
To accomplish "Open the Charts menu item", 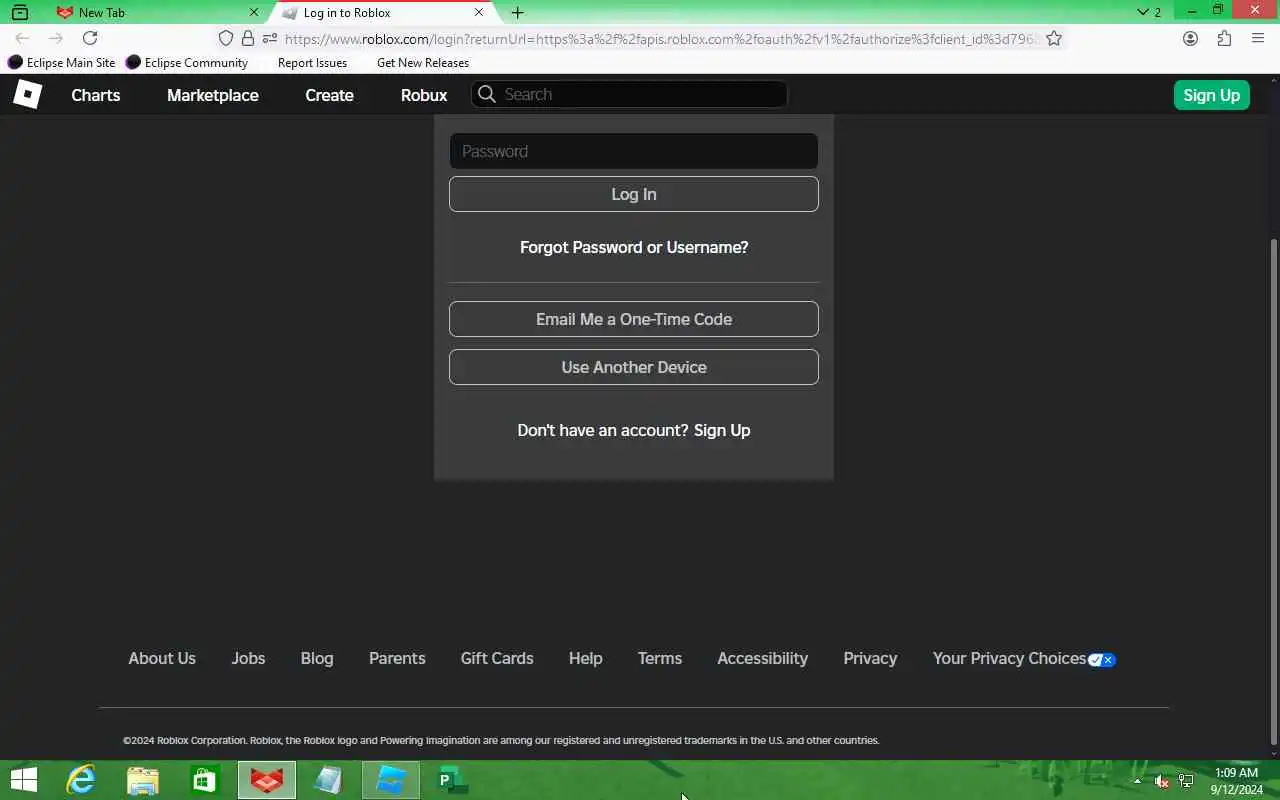I will [96, 95].
